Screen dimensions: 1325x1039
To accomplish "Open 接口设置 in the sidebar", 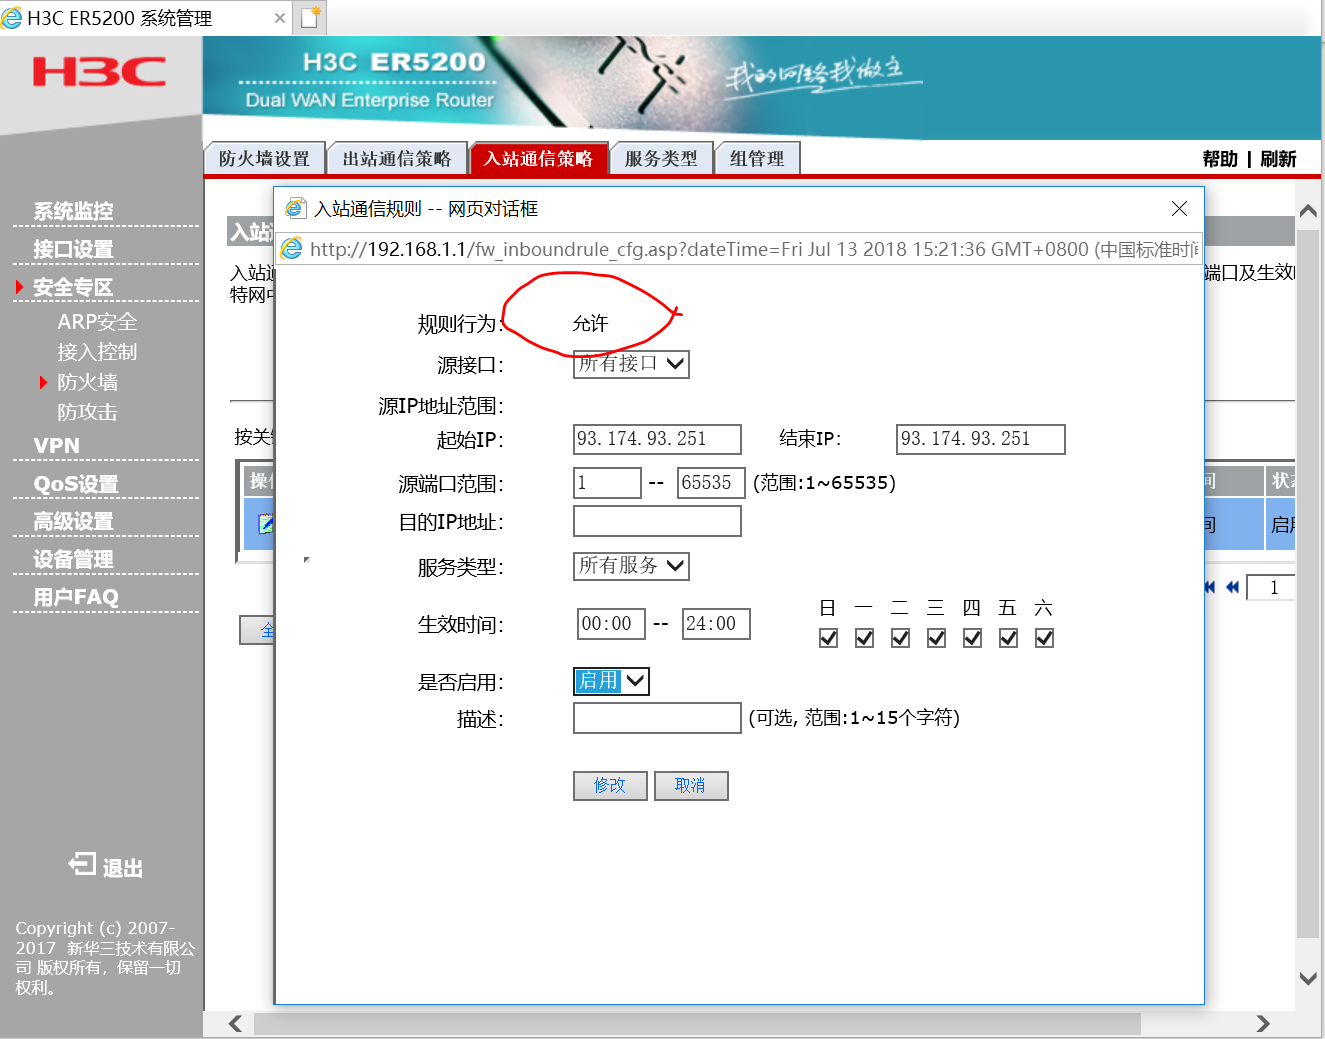I will [x=73, y=249].
